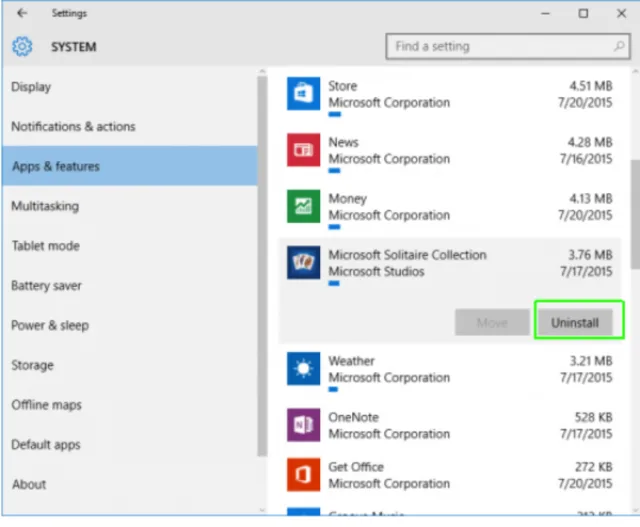Select the red News app icon

(303, 150)
